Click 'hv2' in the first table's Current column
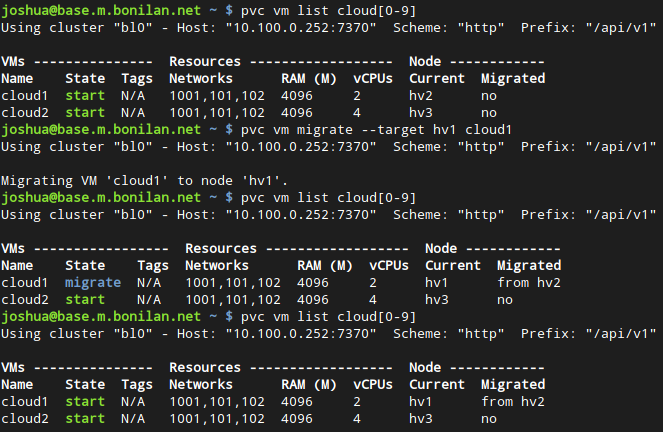This screenshot has height=432, width=663. pos(421,95)
